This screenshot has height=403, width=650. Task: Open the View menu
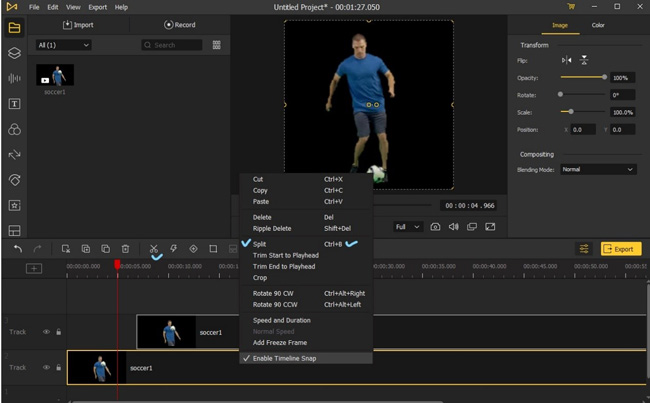click(x=73, y=7)
